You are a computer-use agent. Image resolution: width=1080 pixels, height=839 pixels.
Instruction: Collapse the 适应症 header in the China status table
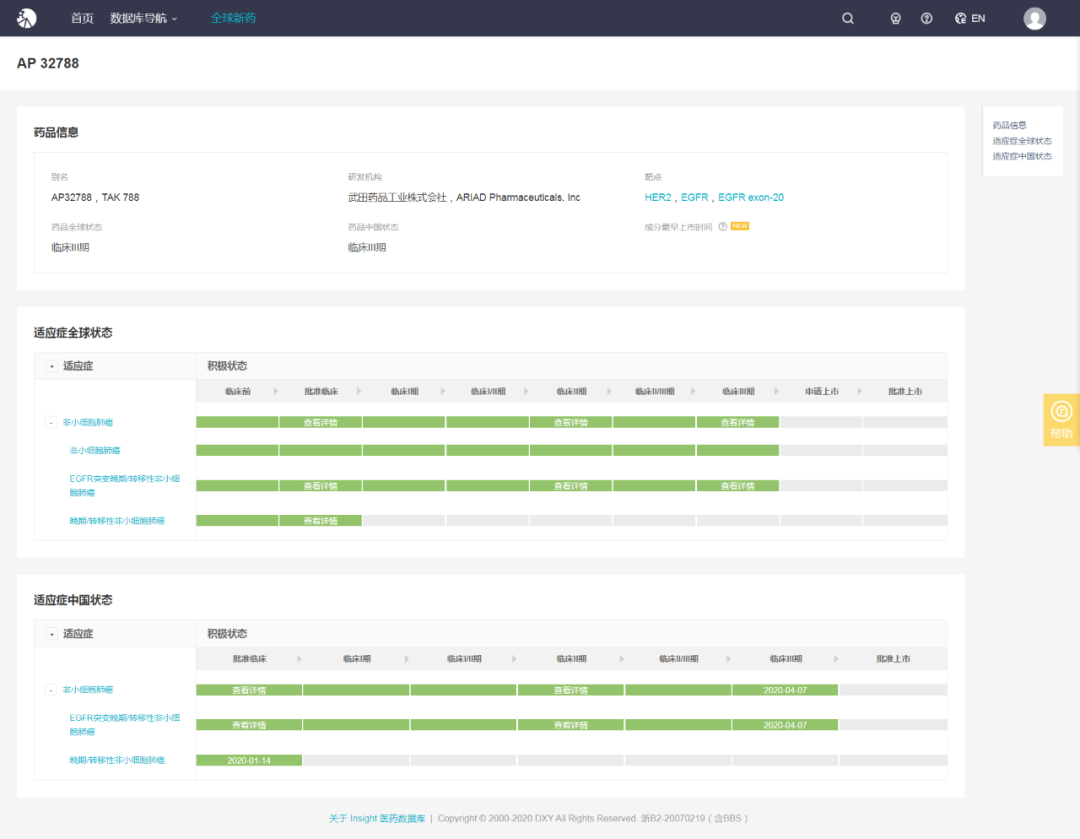(52, 634)
